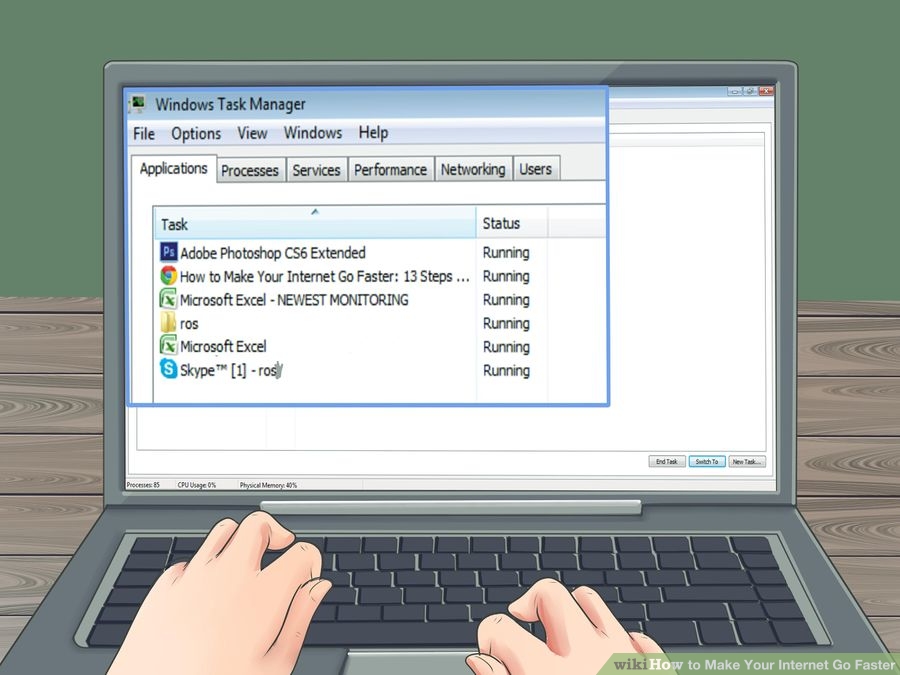Sort tasks by the Status column header

click(x=501, y=223)
